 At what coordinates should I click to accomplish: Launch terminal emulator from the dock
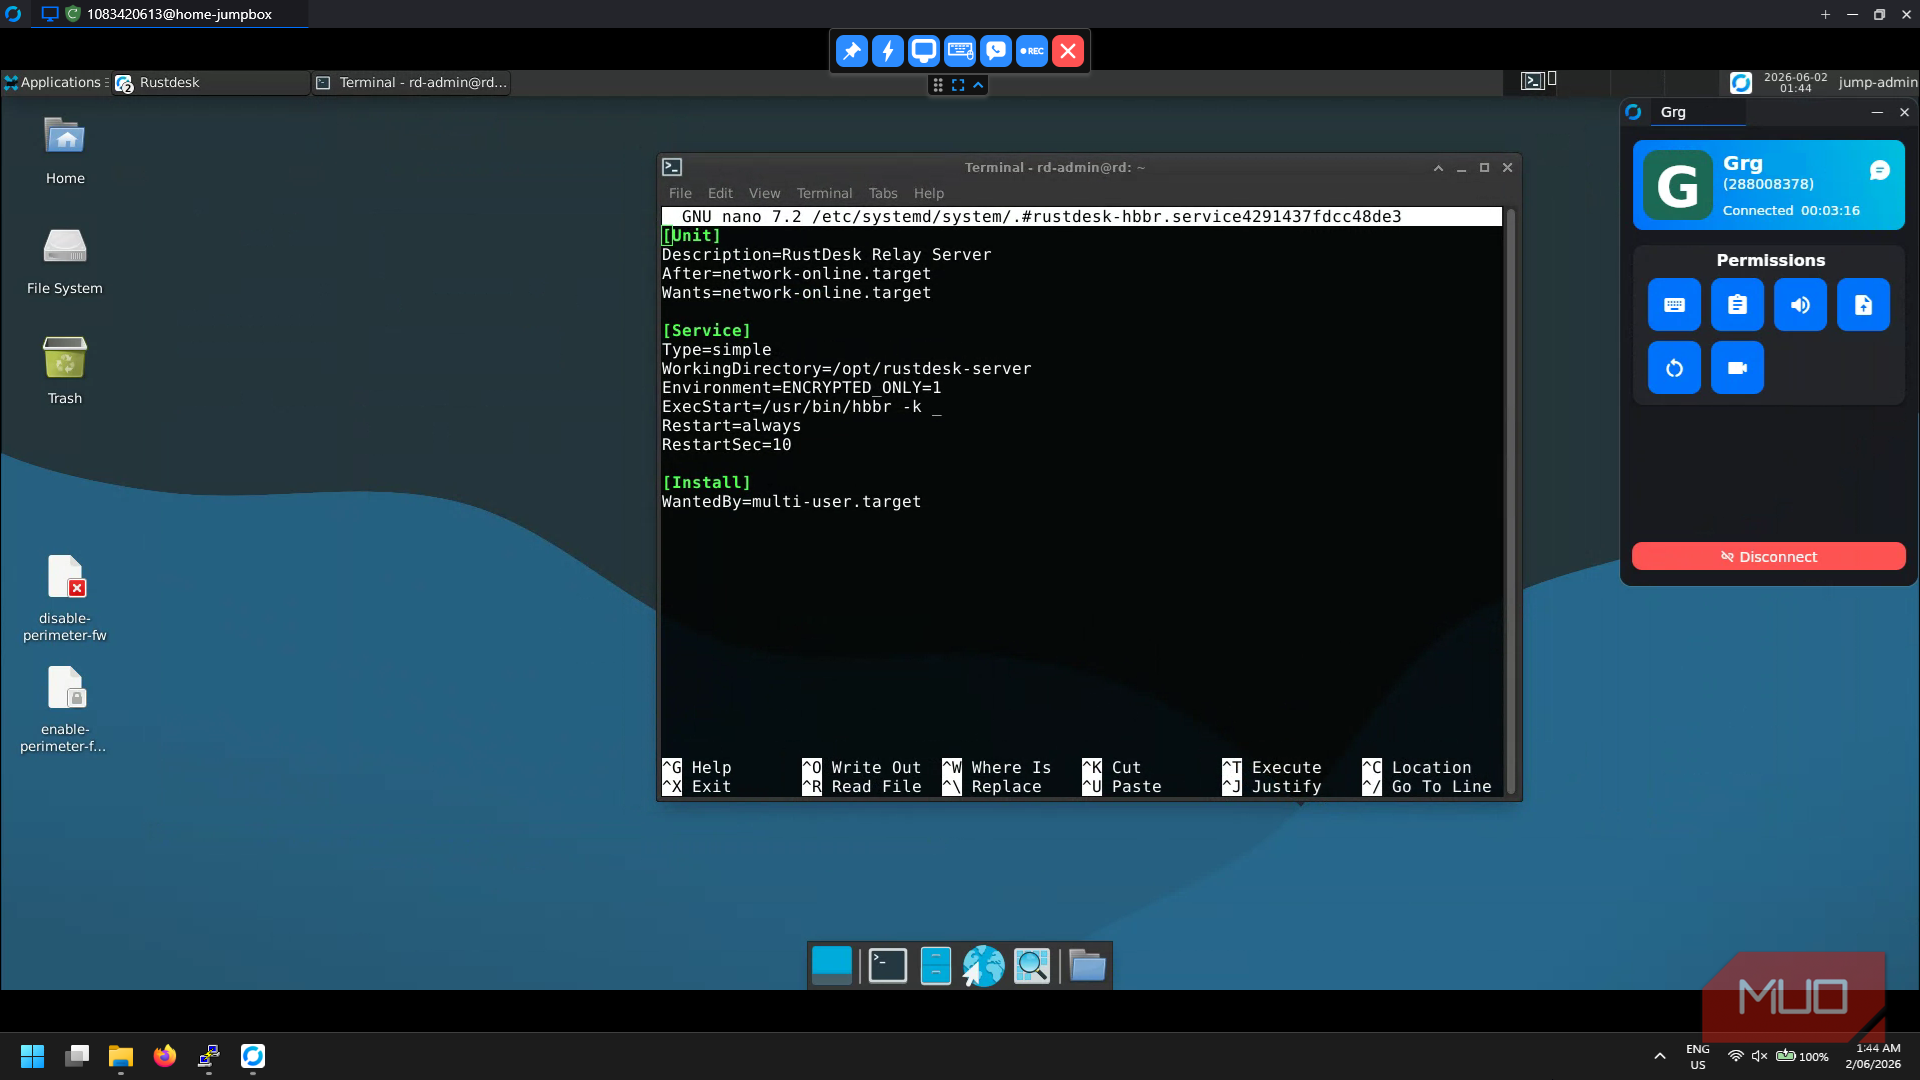coord(888,966)
